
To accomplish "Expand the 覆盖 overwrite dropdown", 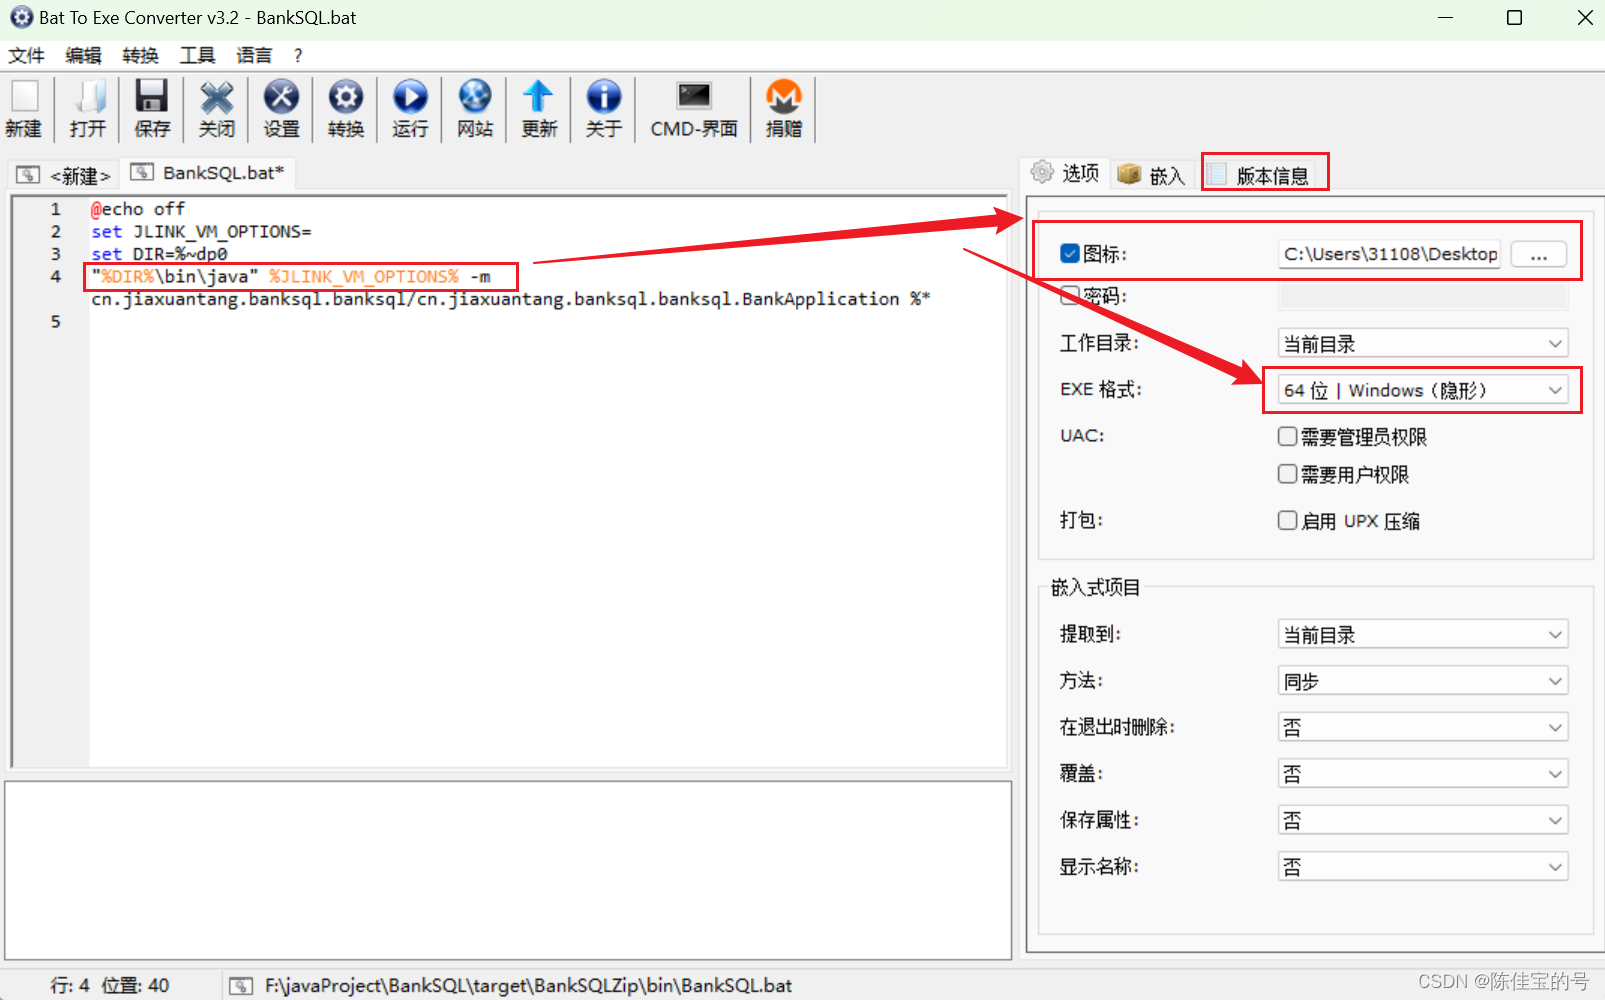I will pos(1423,774).
